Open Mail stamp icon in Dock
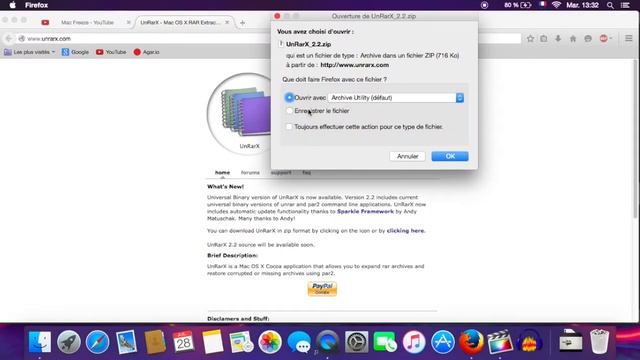Viewport: 640px width, 360px height. pyautogui.click(x=126, y=342)
